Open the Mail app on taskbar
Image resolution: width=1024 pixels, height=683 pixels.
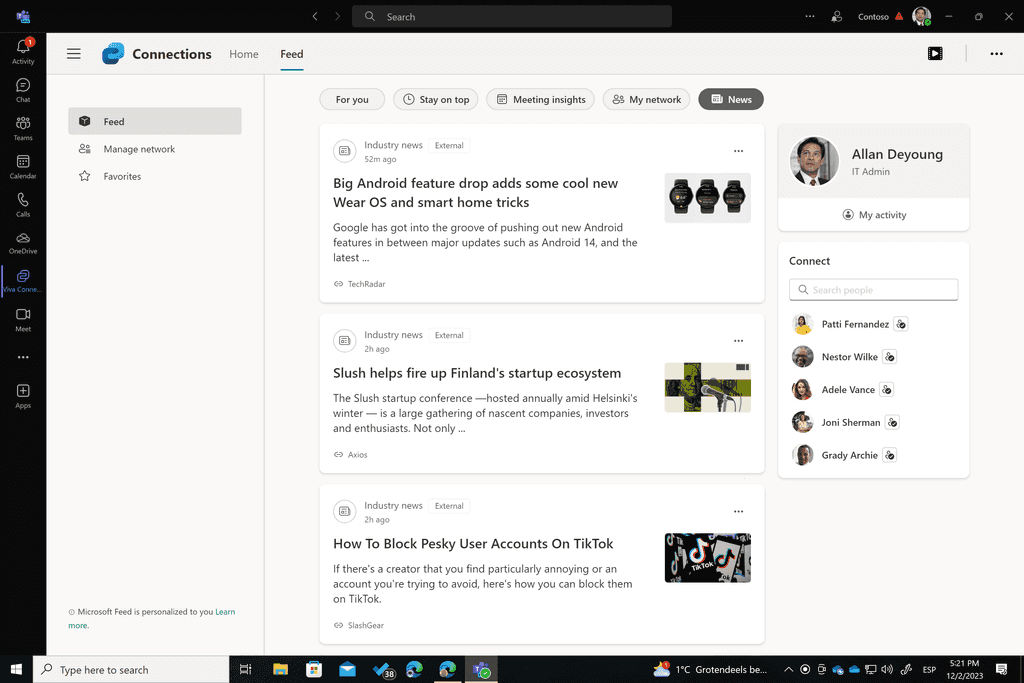click(x=347, y=669)
